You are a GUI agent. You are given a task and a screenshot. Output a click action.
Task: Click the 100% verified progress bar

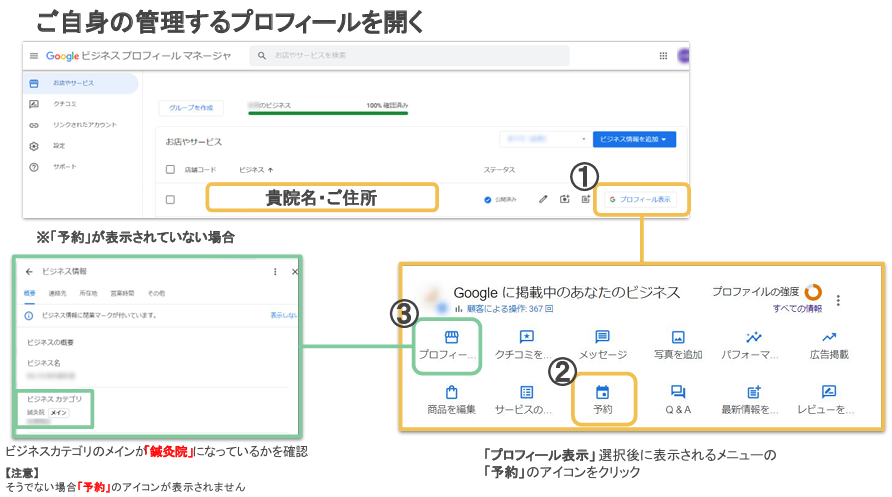[328, 113]
